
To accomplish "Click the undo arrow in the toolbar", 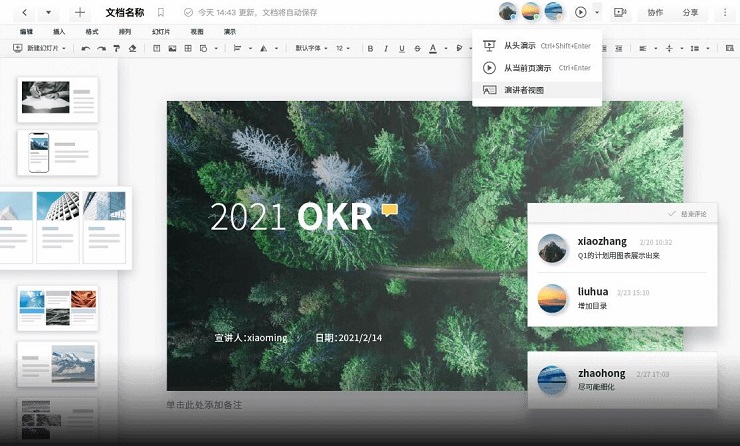I will [87, 48].
